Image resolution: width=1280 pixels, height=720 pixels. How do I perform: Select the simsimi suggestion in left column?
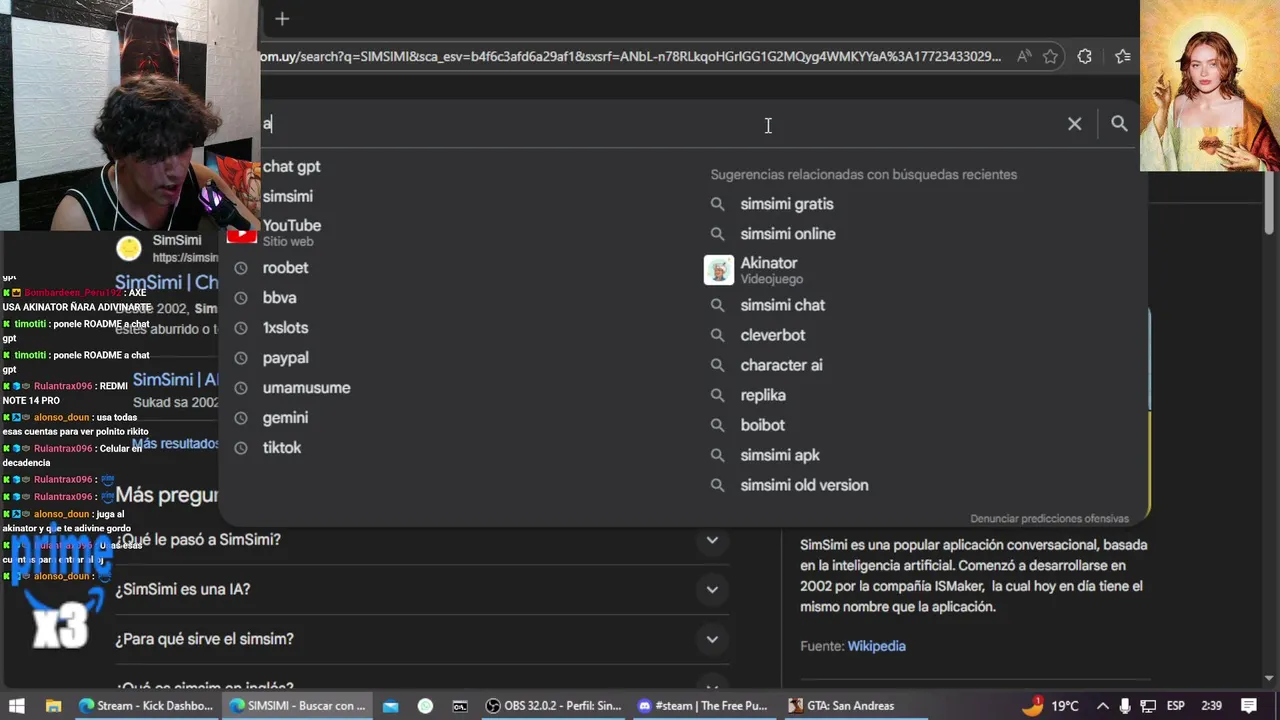288,197
